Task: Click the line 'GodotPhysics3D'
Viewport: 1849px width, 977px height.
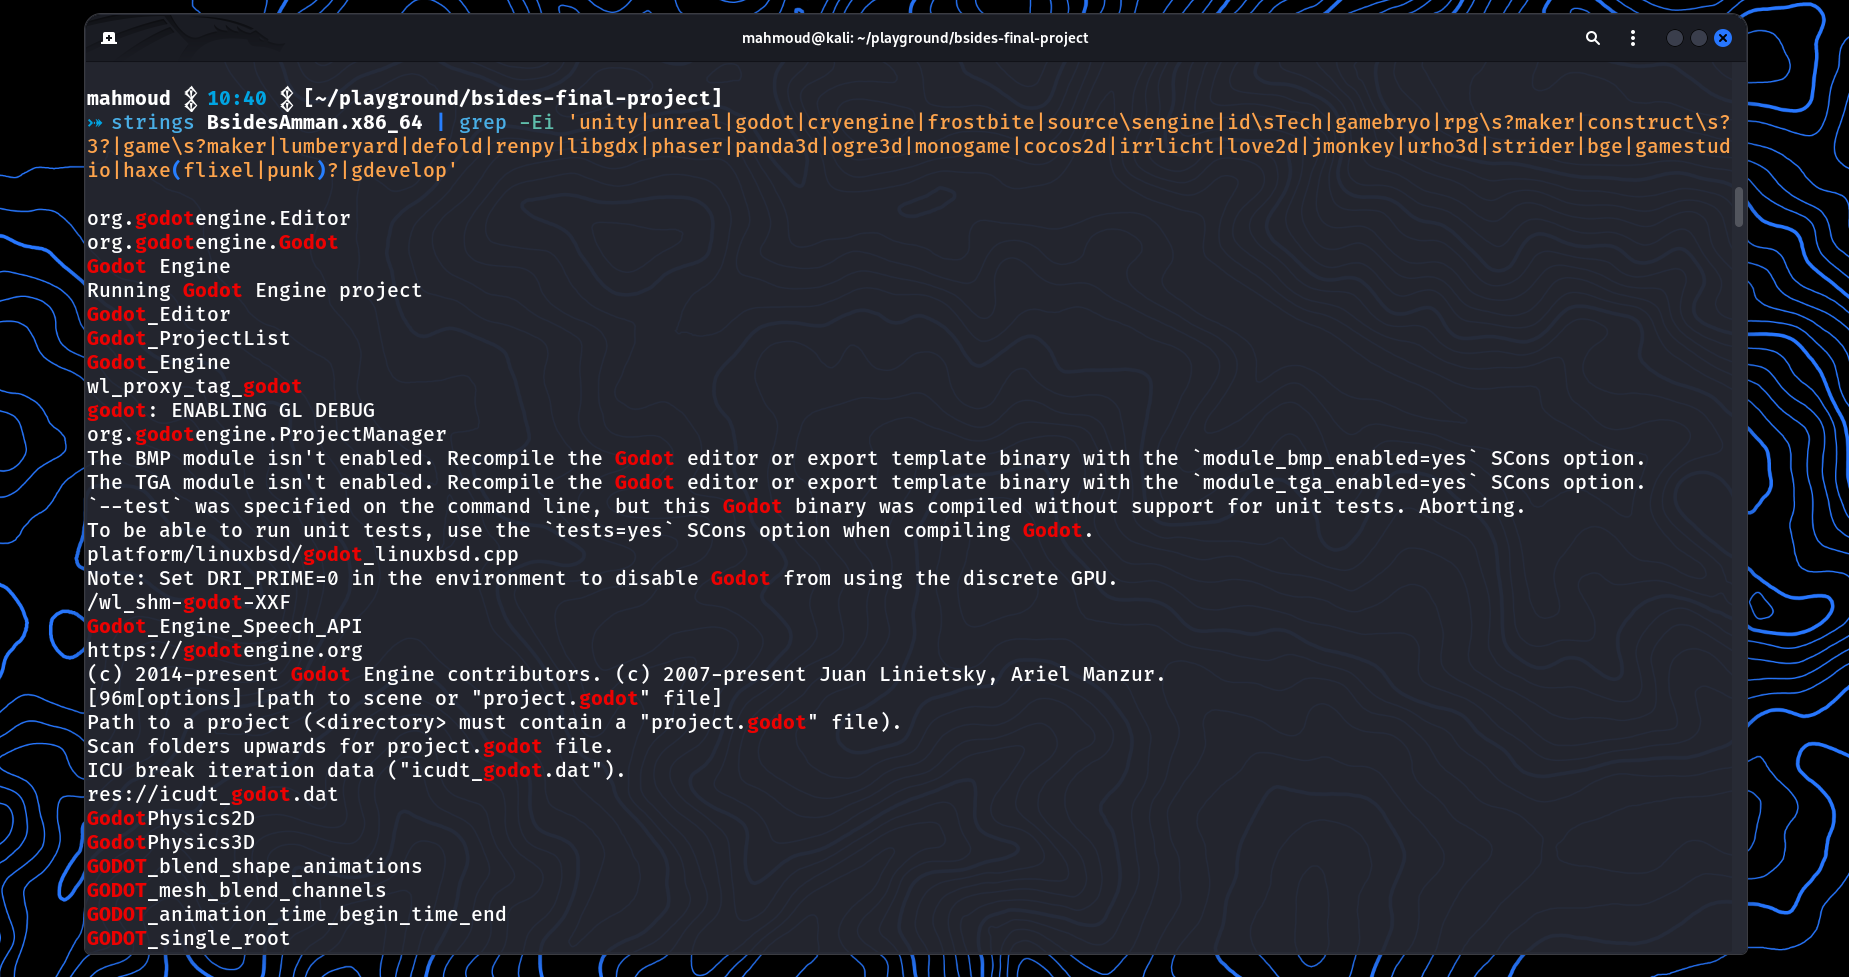Action: coord(171,842)
